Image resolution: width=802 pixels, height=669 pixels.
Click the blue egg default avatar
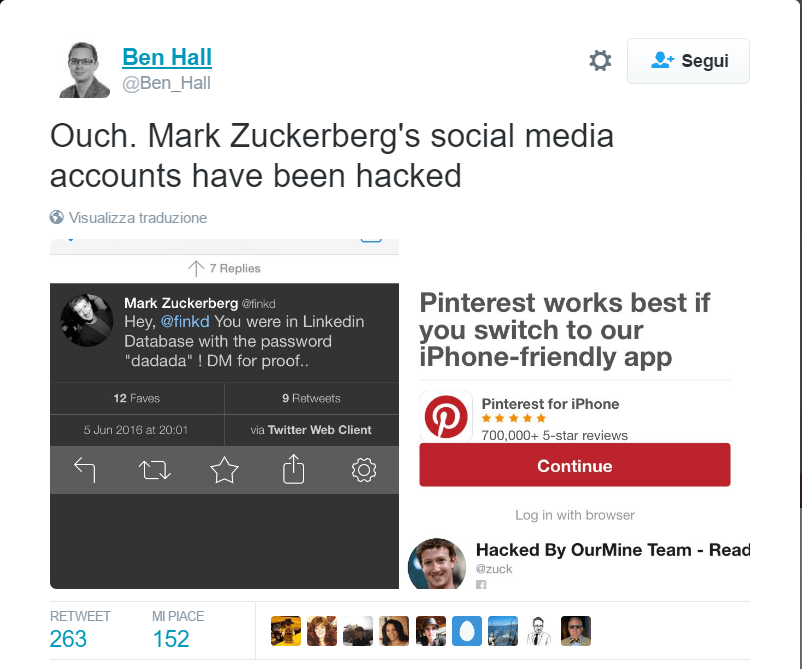pos(466,631)
